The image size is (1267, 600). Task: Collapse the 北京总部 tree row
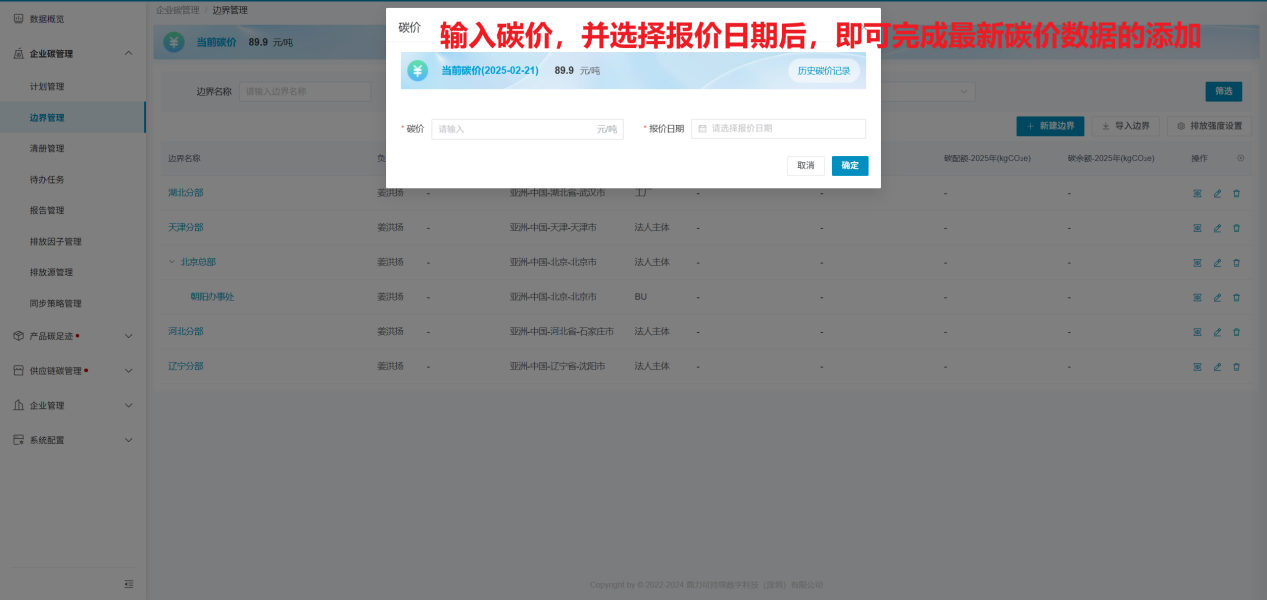(x=171, y=263)
